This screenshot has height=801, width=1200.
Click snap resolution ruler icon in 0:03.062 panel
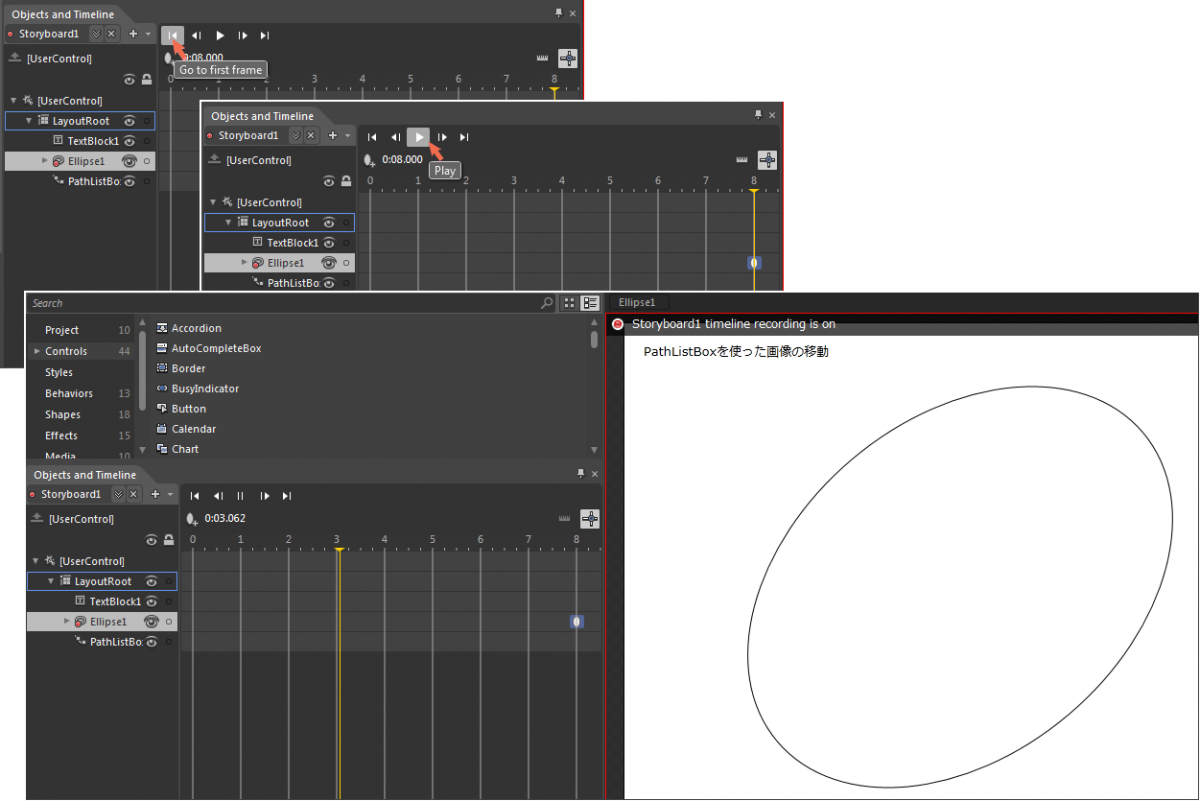pyautogui.click(x=564, y=518)
